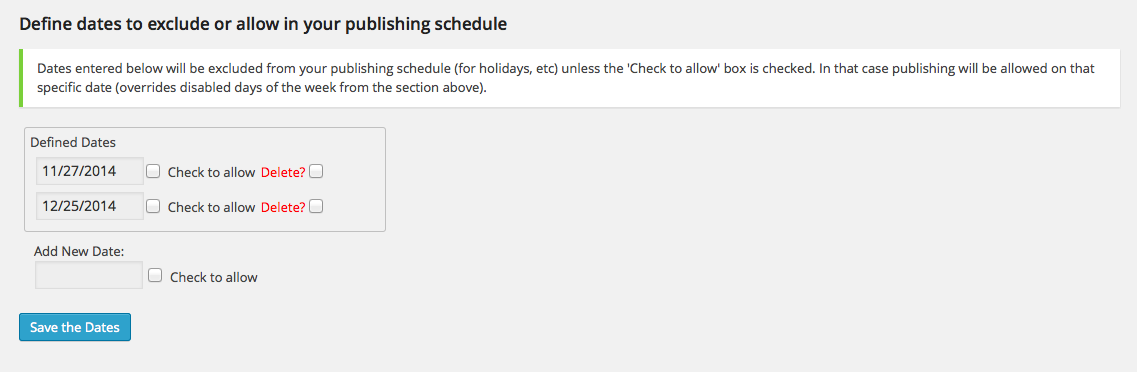Check the allow box for 12/25/2014

pos(153,206)
